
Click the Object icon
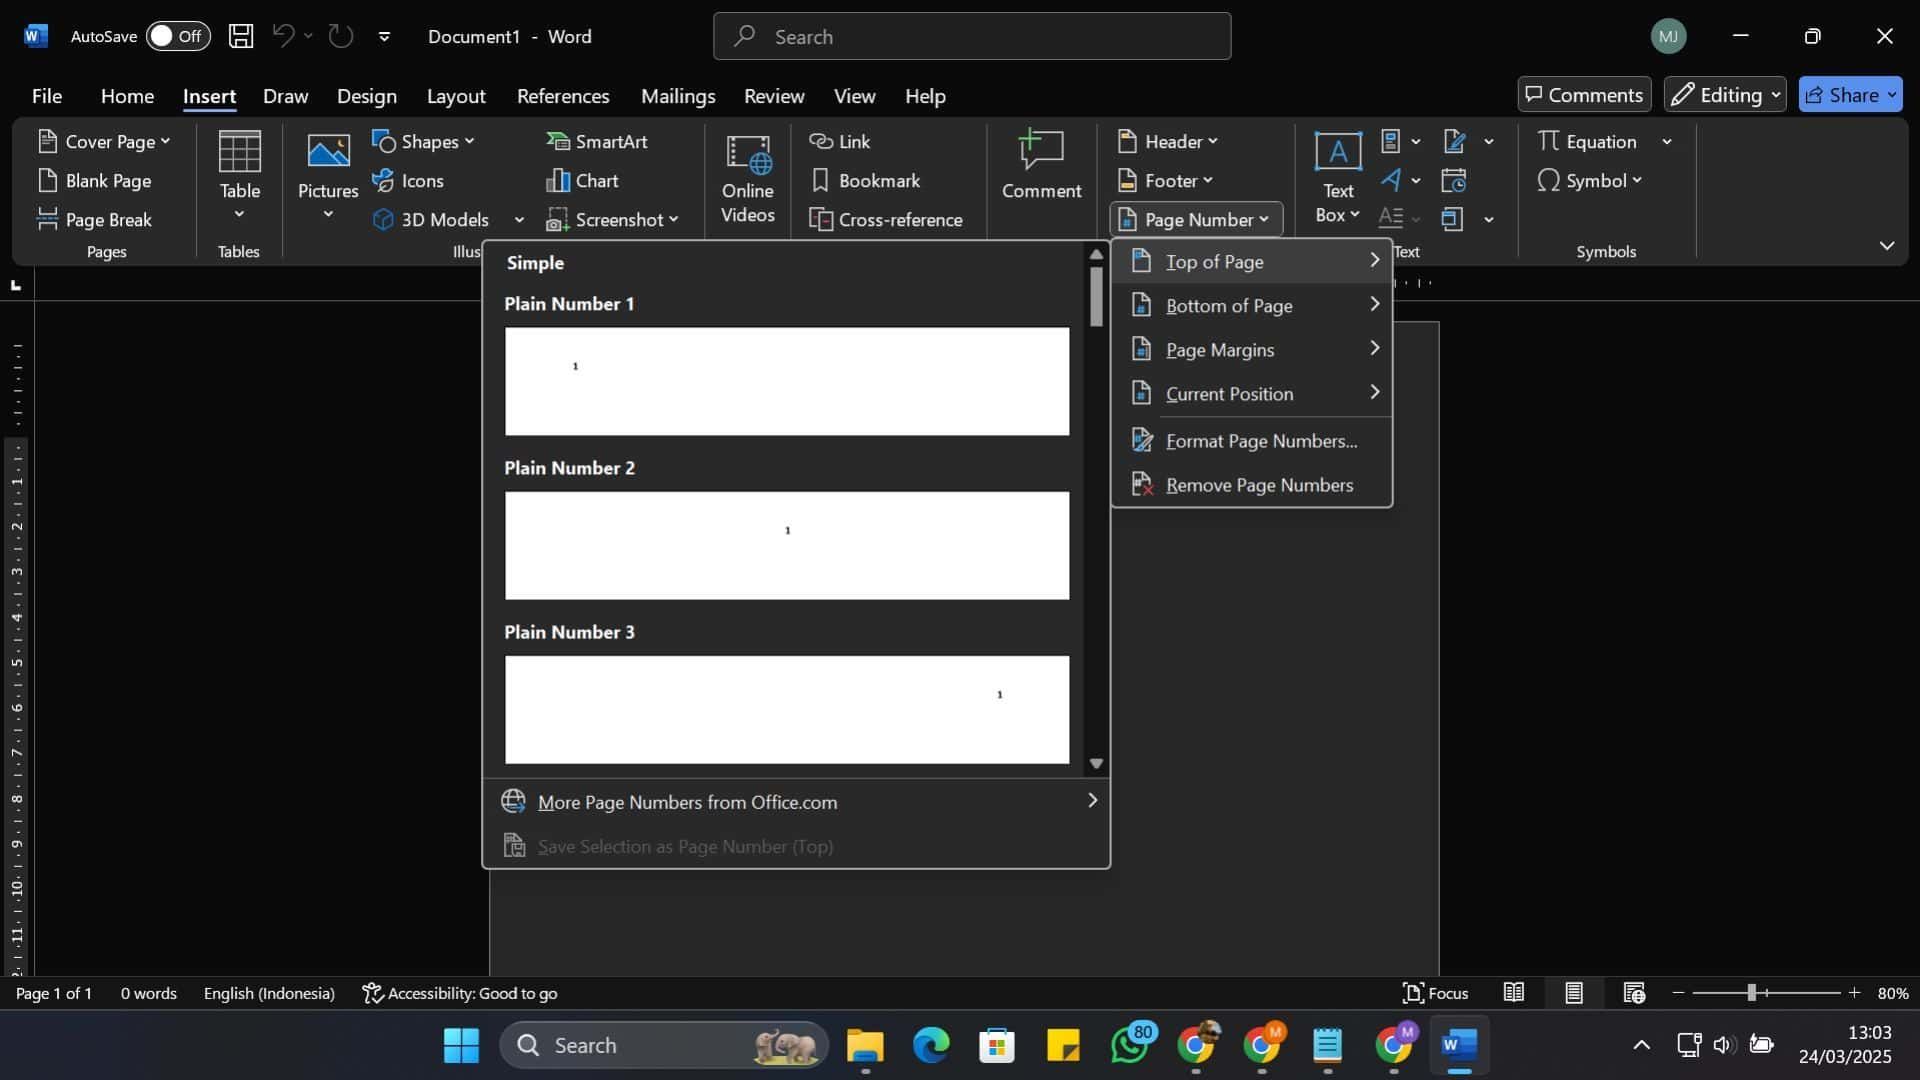point(1453,219)
